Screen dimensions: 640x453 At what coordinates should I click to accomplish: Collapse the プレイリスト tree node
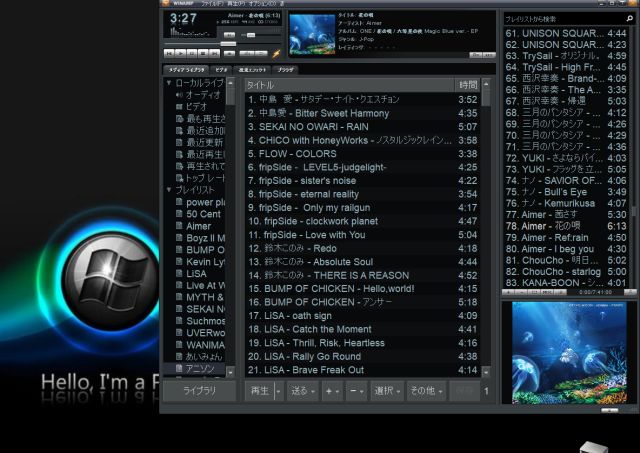point(169,190)
